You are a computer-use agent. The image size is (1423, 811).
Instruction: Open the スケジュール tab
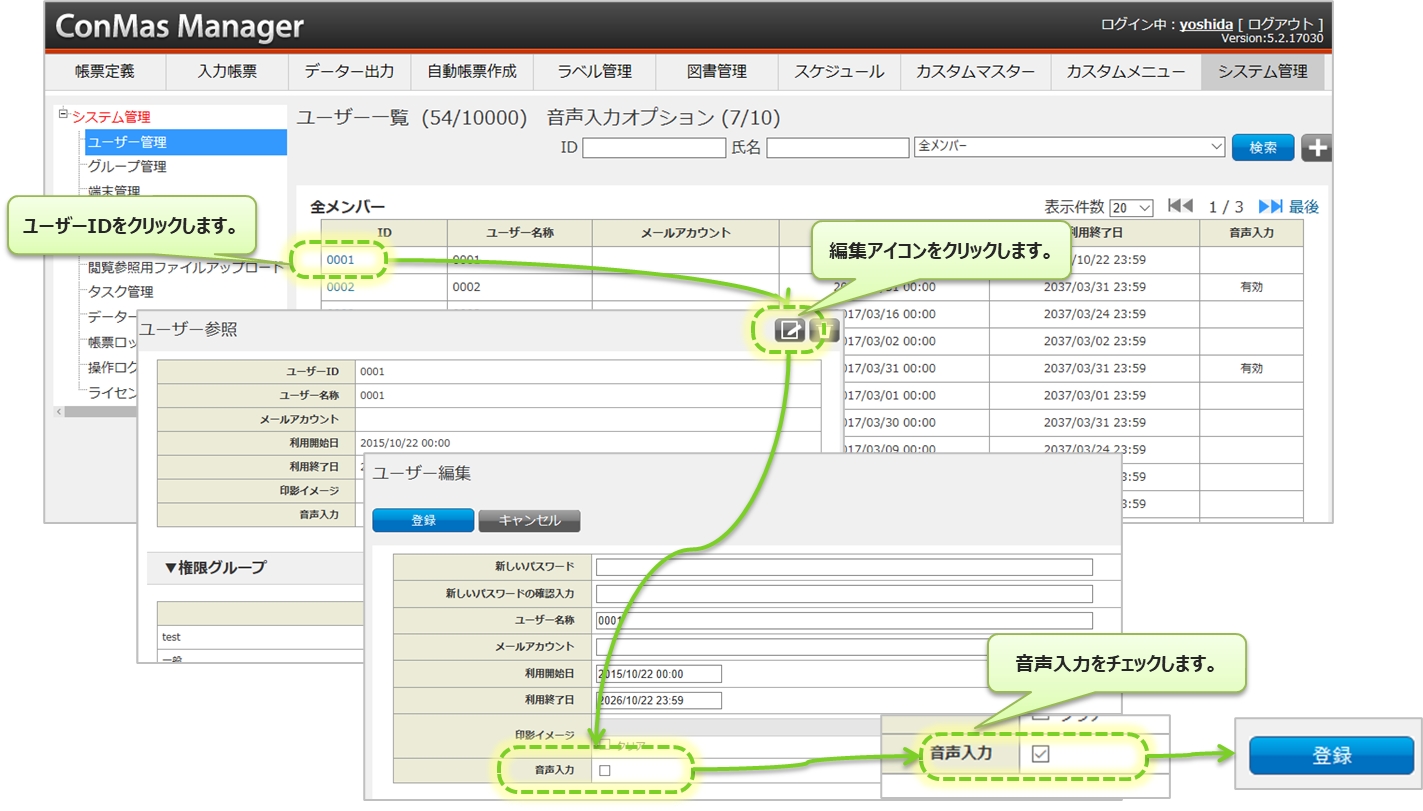(x=839, y=72)
